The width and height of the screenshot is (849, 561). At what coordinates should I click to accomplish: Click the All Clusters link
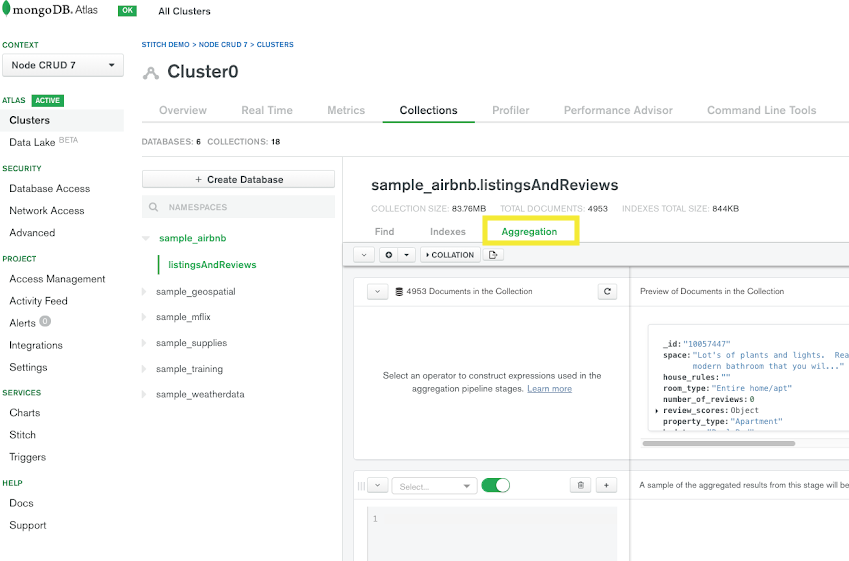pos(184,11)
